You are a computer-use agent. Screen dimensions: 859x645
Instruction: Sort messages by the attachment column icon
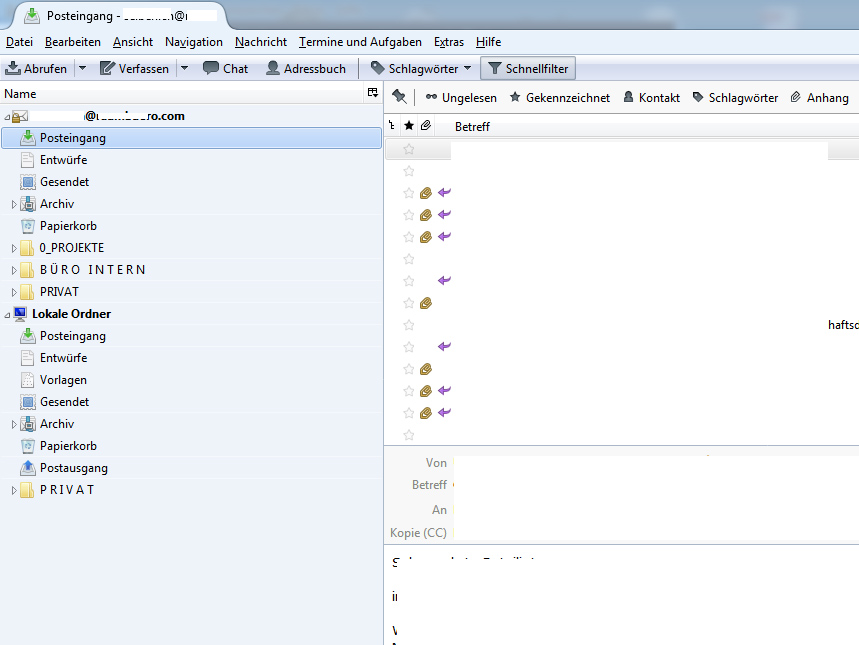425,126
